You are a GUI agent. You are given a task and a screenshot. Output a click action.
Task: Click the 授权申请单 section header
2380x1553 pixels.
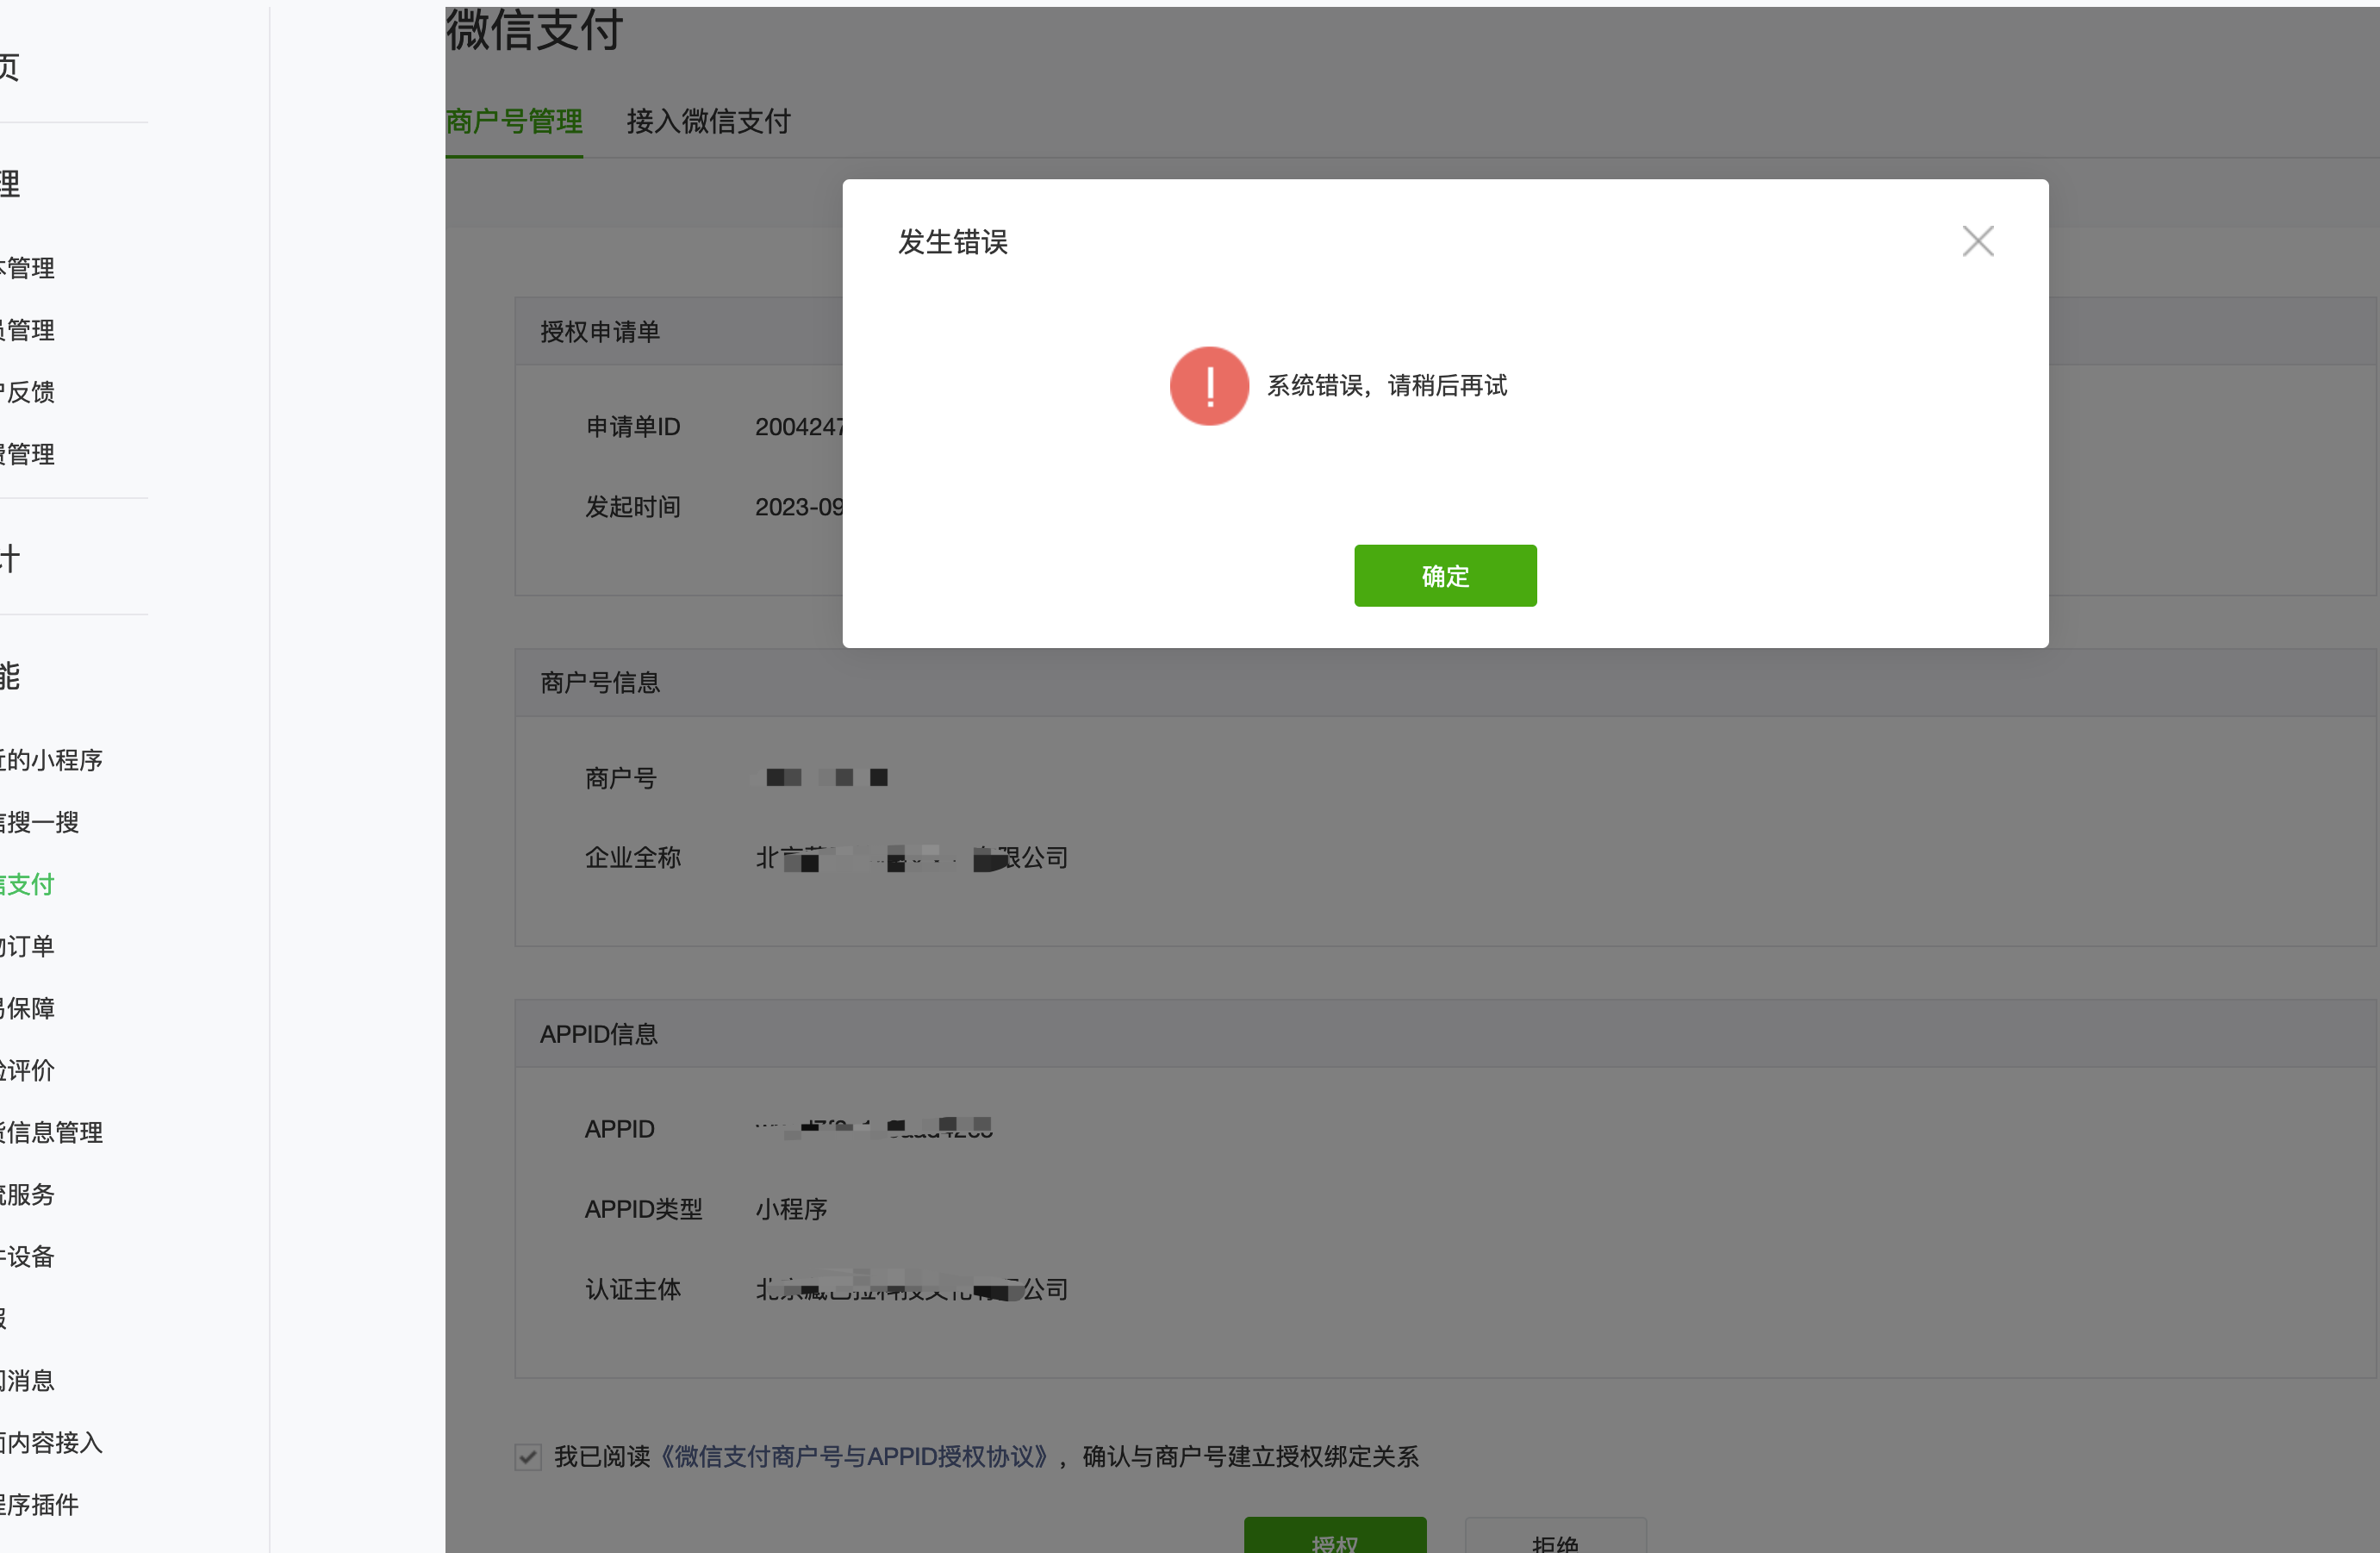600,332
